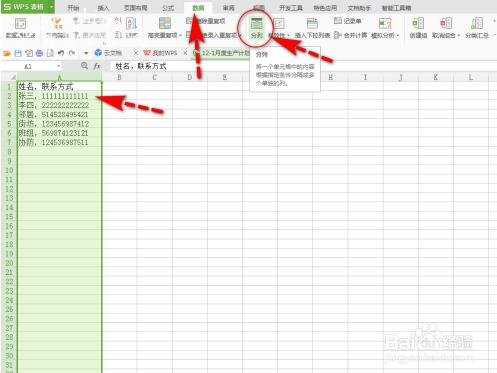The height and width of the screenshot is (373, 497).
Task: Click cell A1 containing 姓名，联系方式
Action: coord(59,87)
